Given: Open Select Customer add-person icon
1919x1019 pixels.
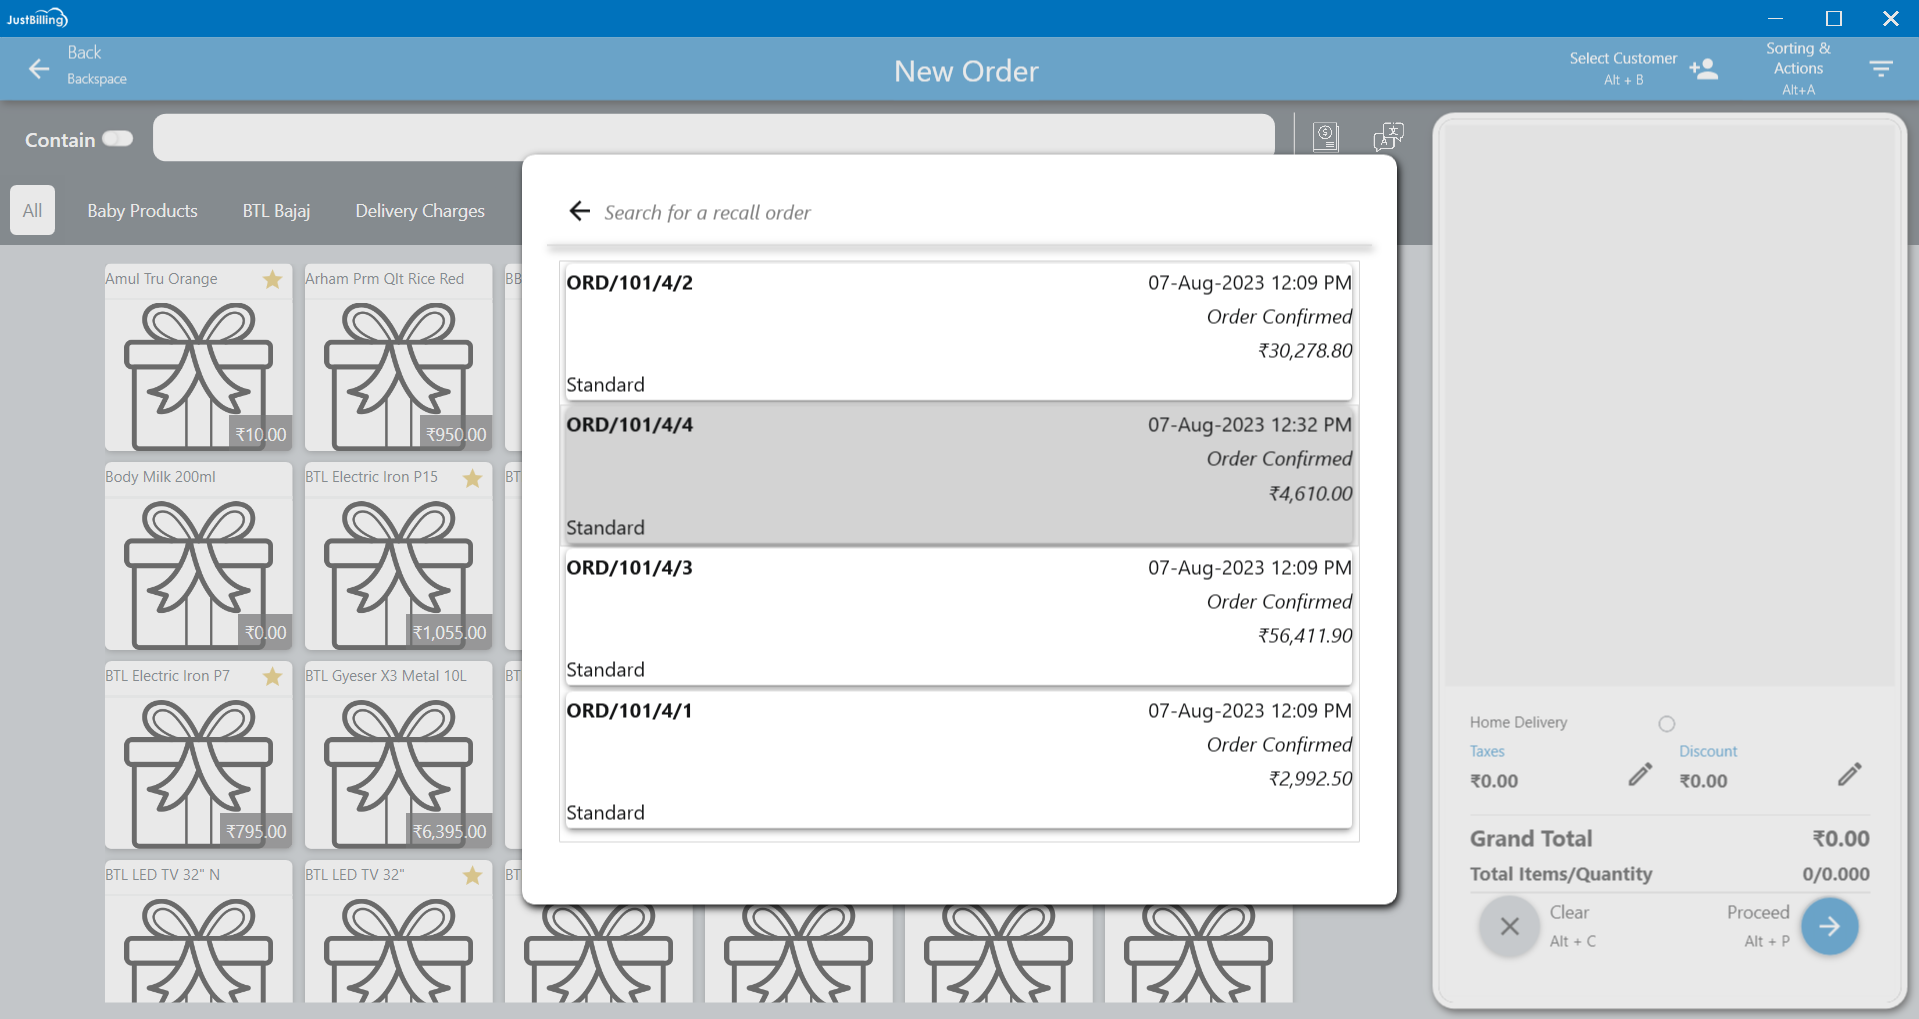Looking at the screenshot, I should pyautogui.click(x=1703, y=69).
